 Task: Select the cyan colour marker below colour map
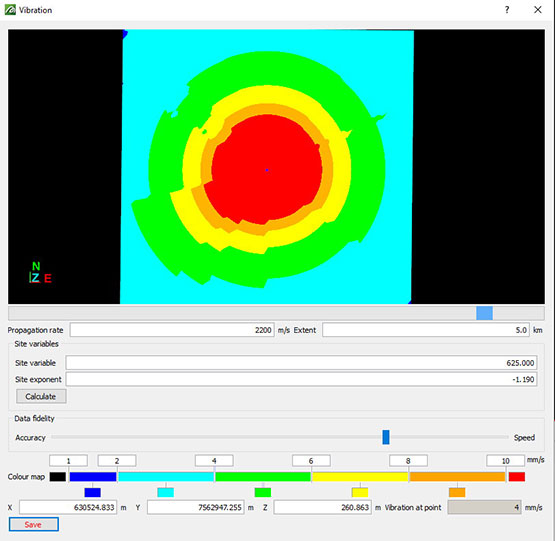pyautogui.click(x=166, y=492)
